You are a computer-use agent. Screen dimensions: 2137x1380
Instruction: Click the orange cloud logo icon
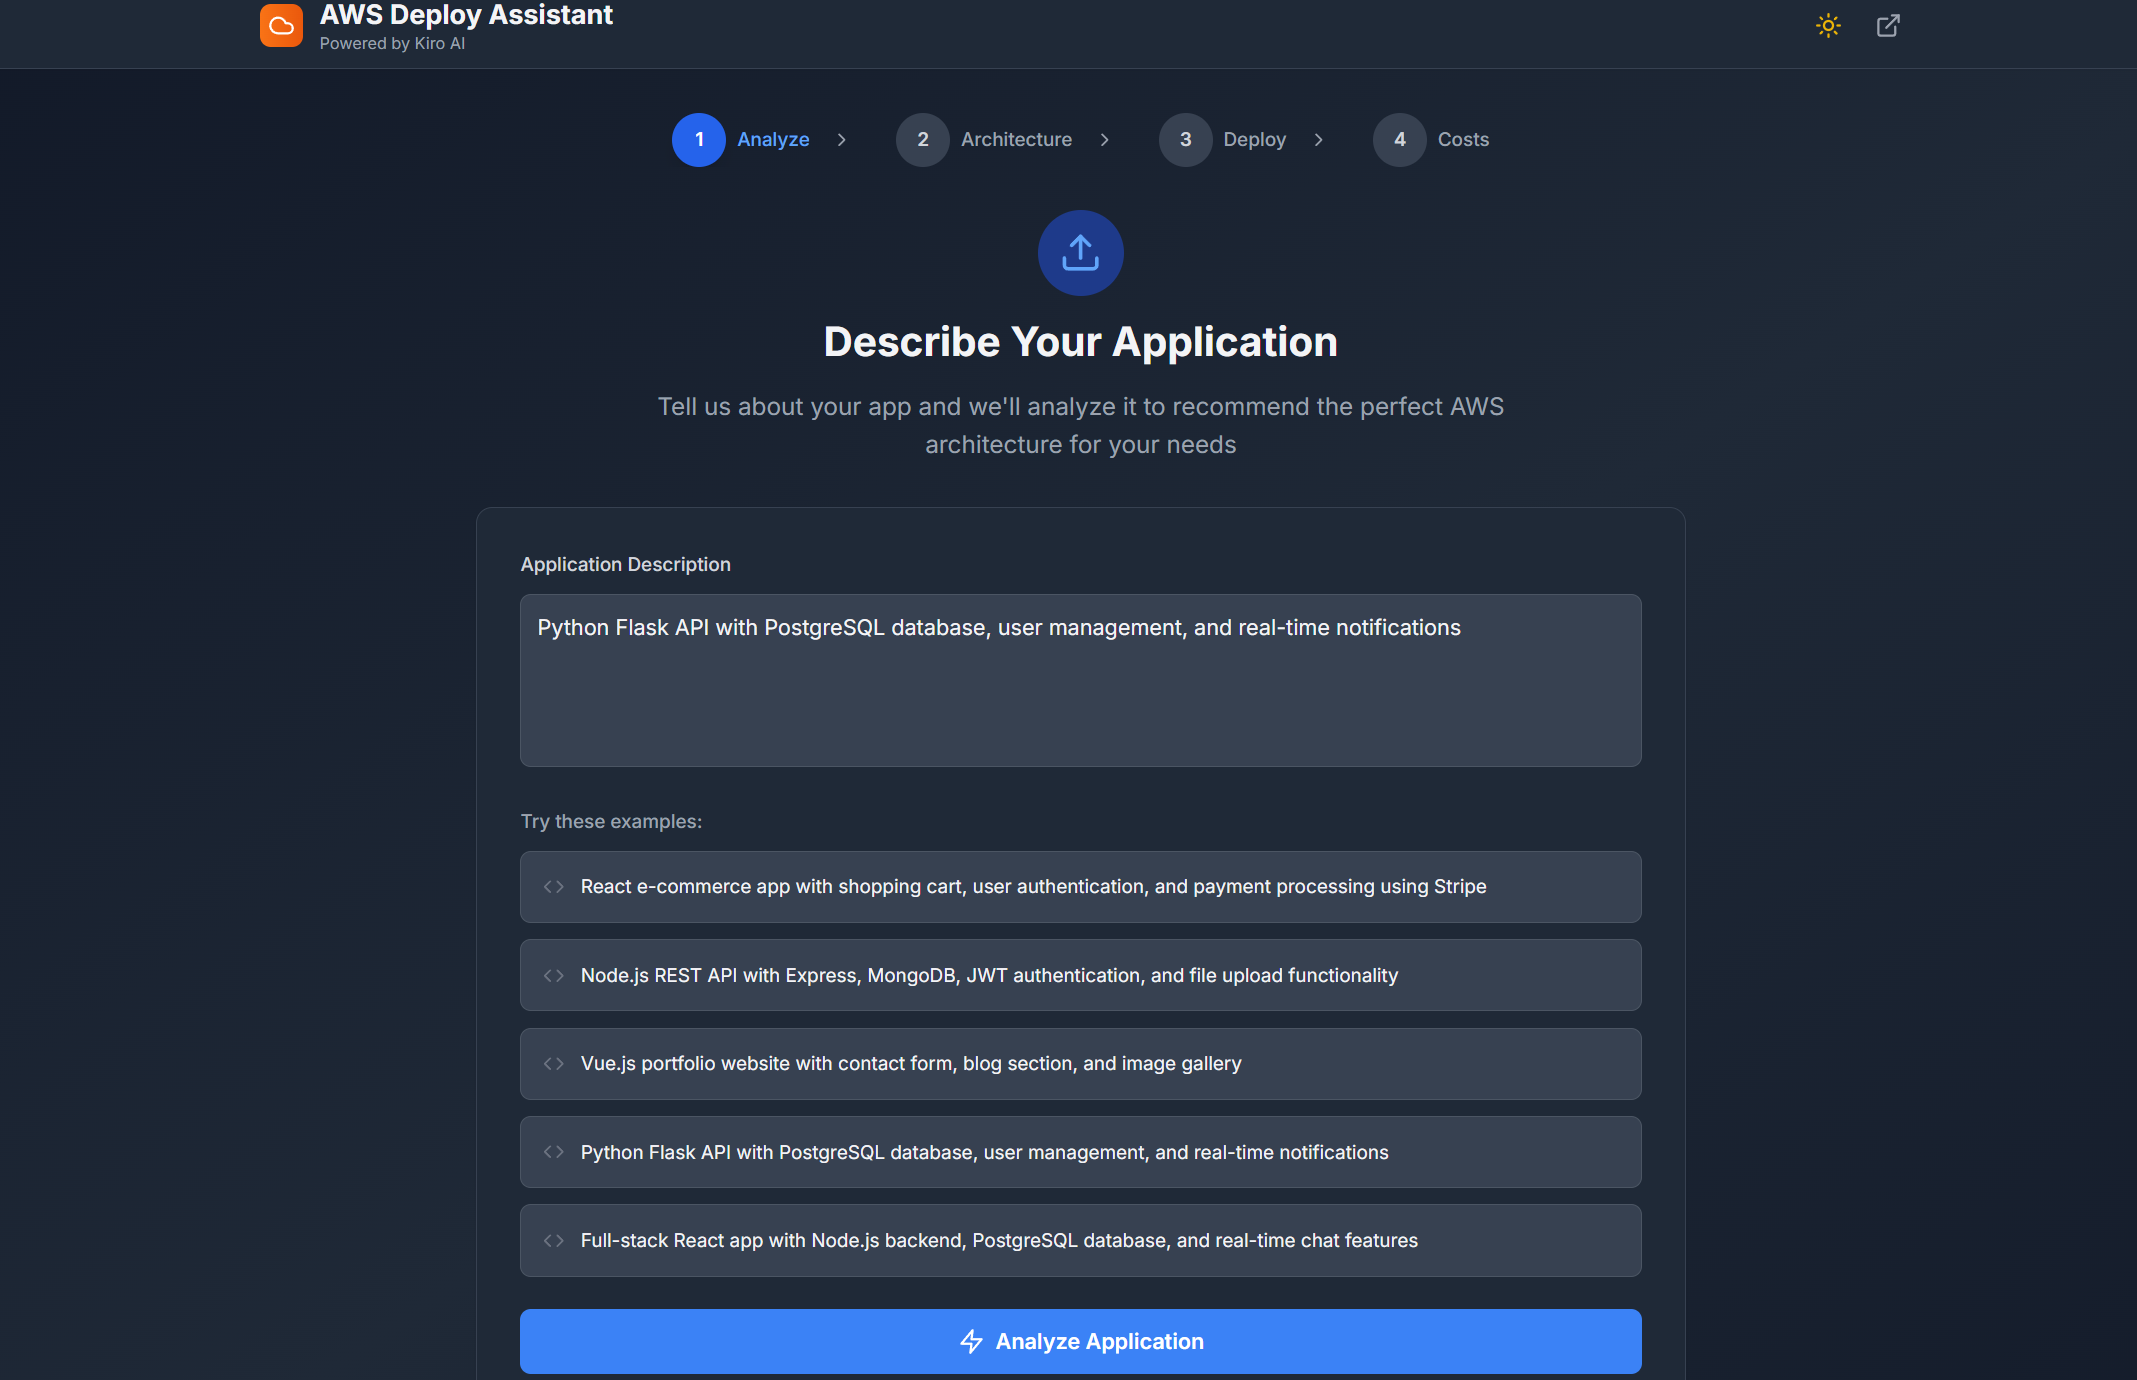pyautogui.click(x=281, y=26)
